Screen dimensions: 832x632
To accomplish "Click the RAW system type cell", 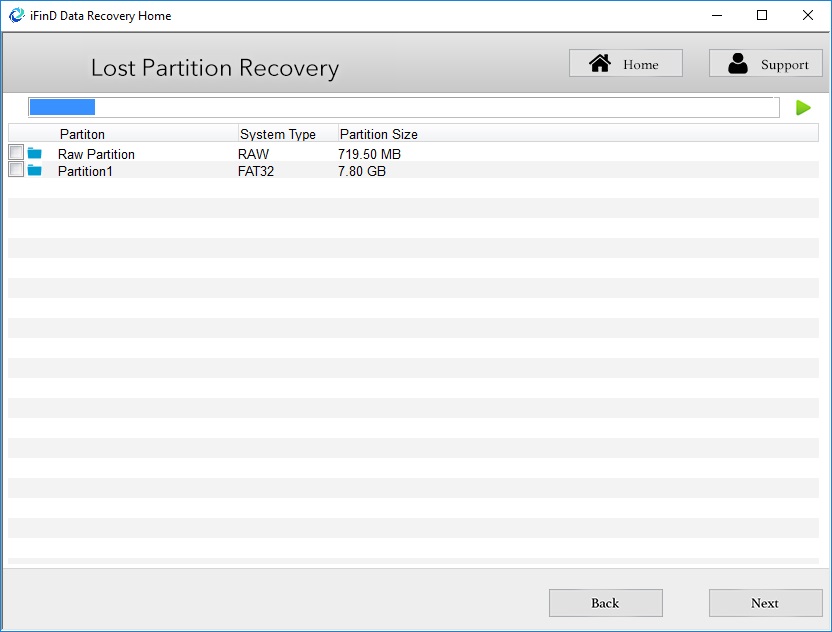I will coord(253,154).
